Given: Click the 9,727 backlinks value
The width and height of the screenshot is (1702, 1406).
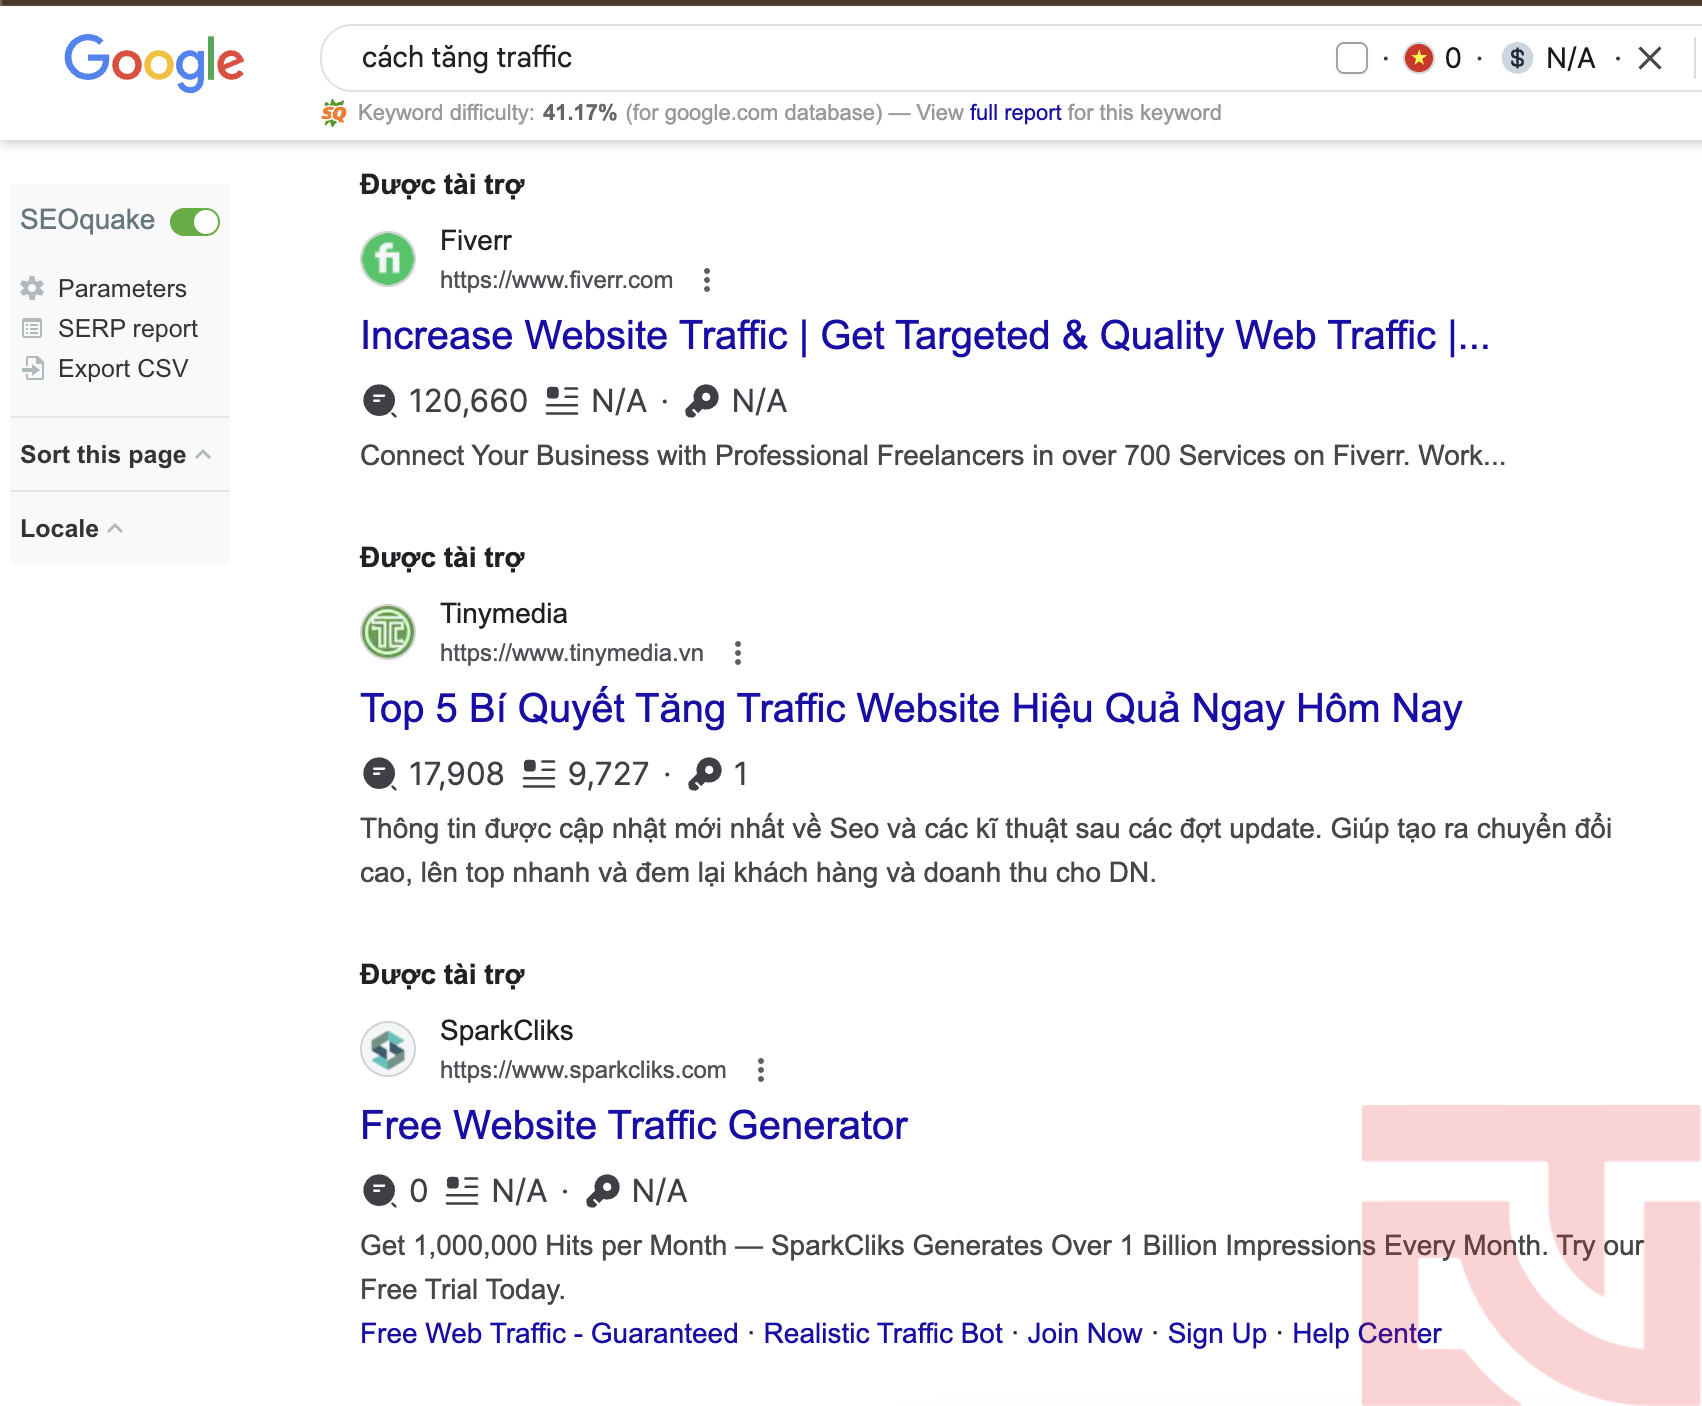Looking at the screenshot, I should coord(608,774).
